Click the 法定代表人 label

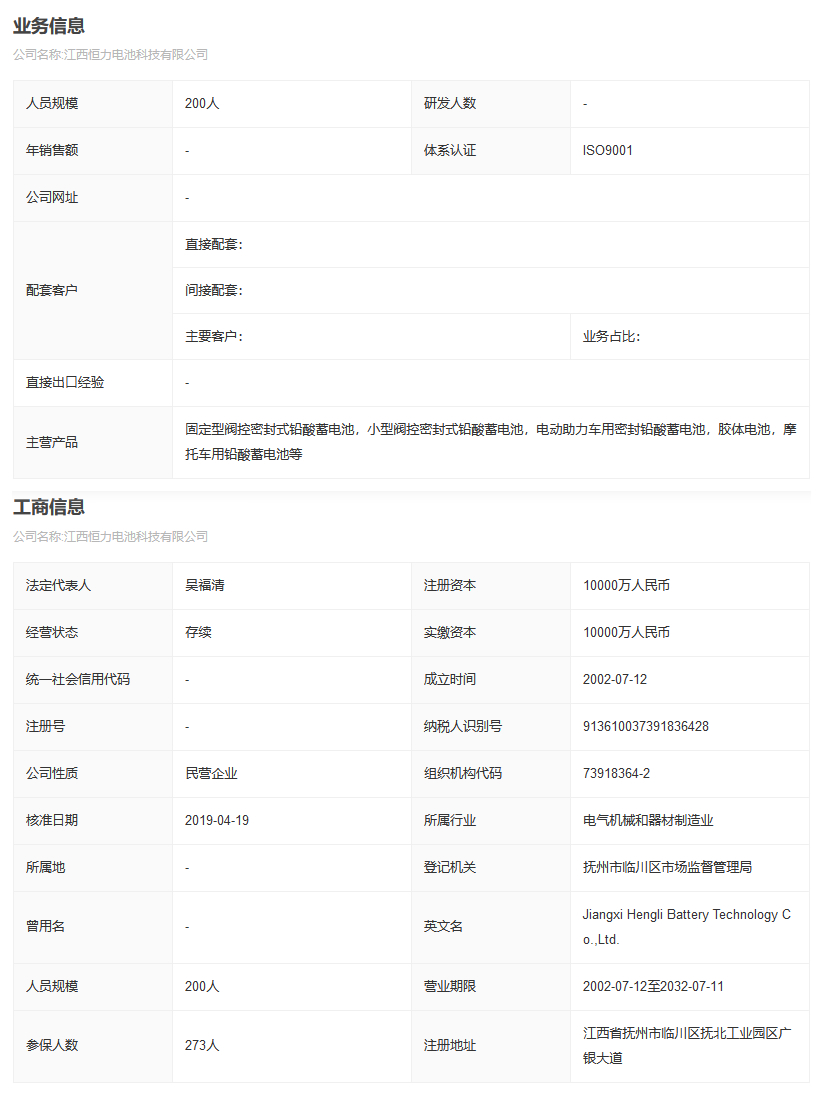[58, 585]
